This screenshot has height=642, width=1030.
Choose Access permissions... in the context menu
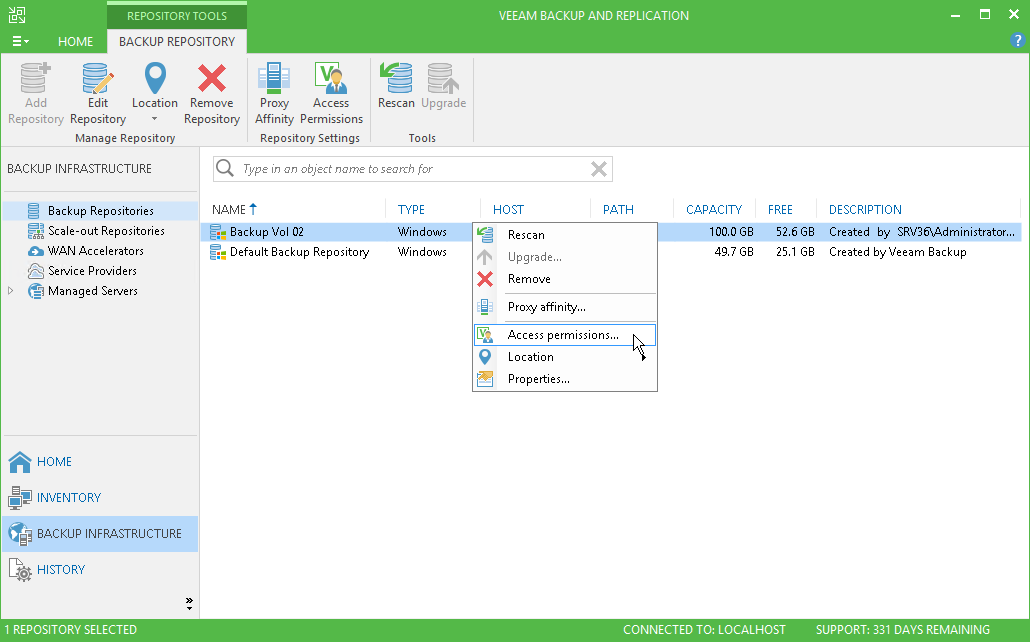pos(565,335)
